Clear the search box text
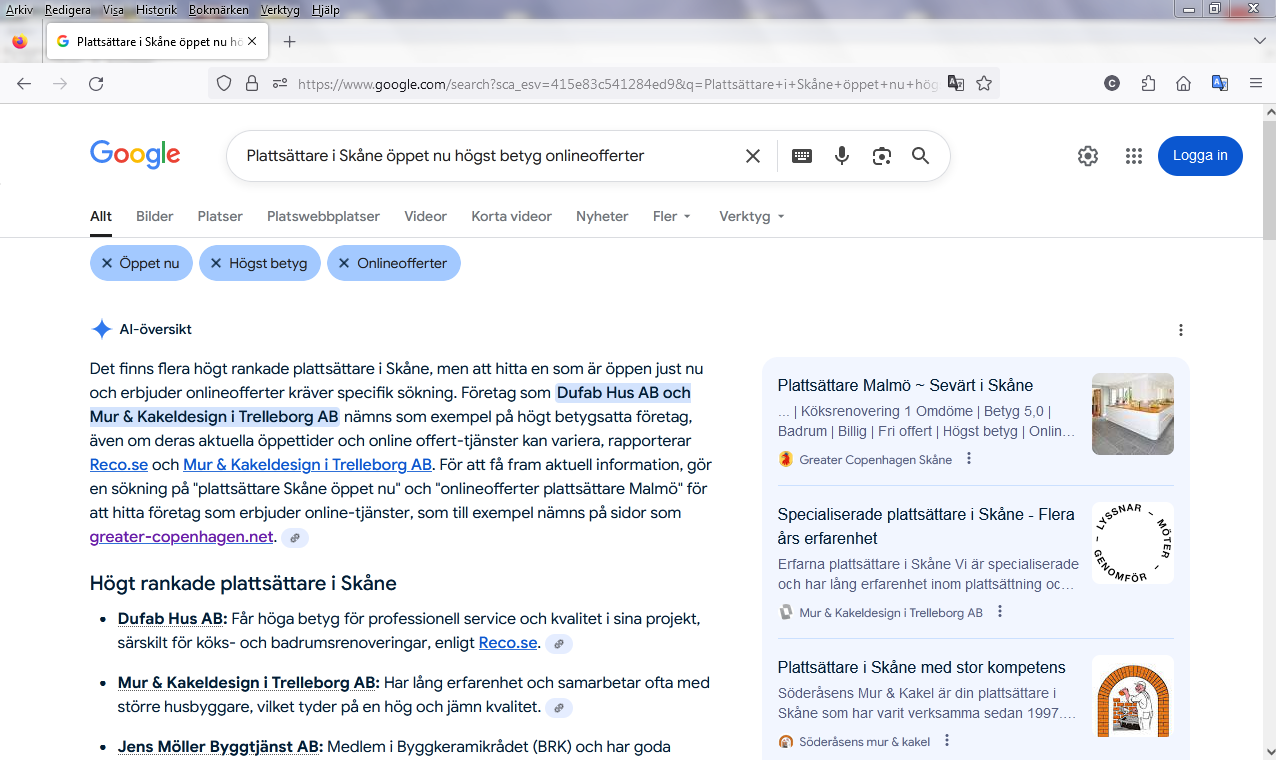Image resolution: width=1276 pixels, height=760 pixels. (x=753, y=156)
